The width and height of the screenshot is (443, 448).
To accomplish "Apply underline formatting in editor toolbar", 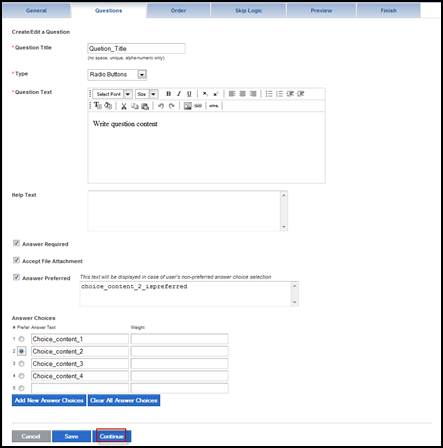I will (x=189, y=94).
